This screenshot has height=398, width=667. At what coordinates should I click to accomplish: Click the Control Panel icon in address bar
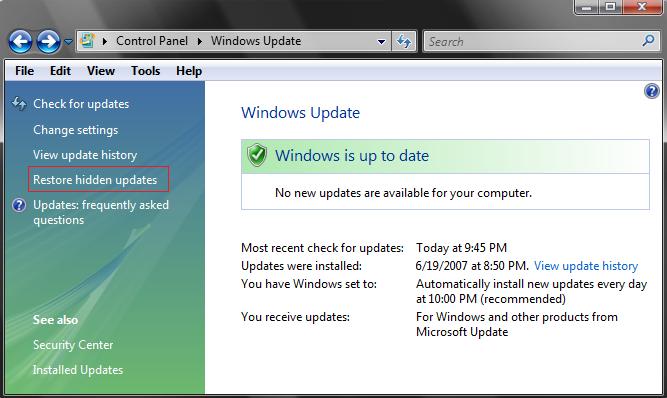click(88, 41)
